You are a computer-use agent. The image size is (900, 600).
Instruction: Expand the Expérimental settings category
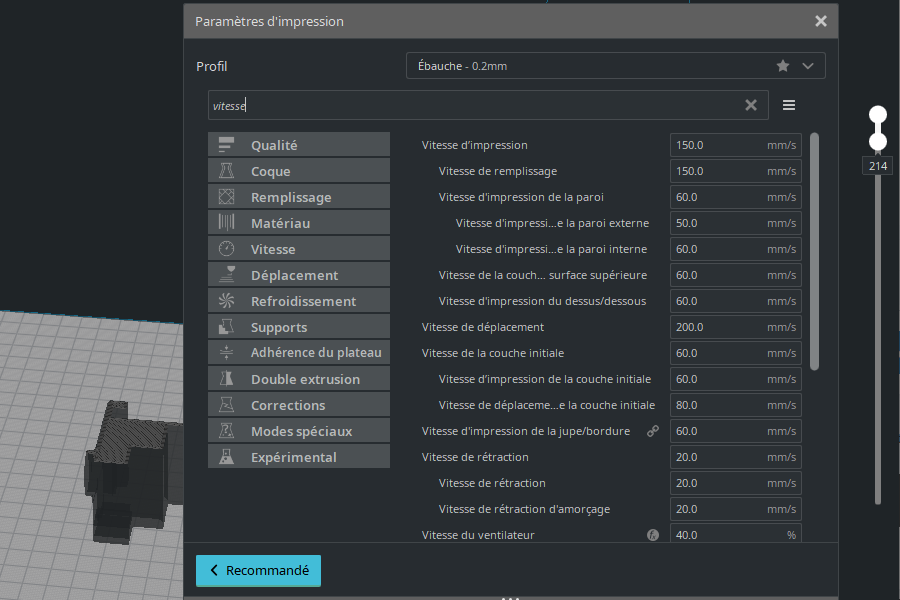298,457
